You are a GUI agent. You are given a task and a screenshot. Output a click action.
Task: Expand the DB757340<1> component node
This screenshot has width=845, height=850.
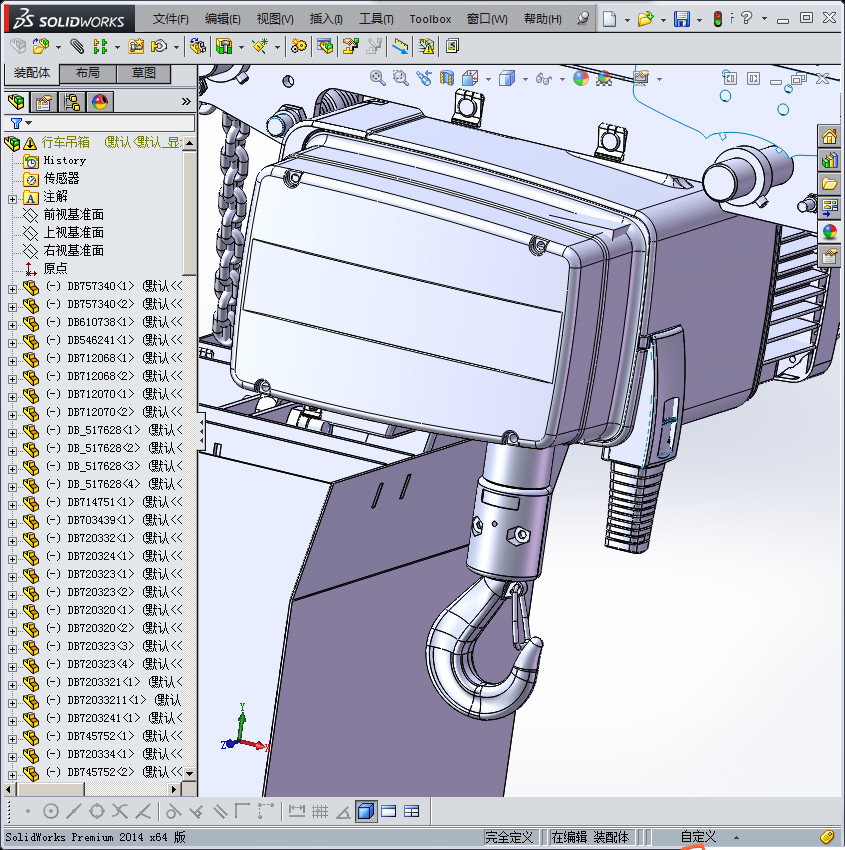tap(12, 288)
